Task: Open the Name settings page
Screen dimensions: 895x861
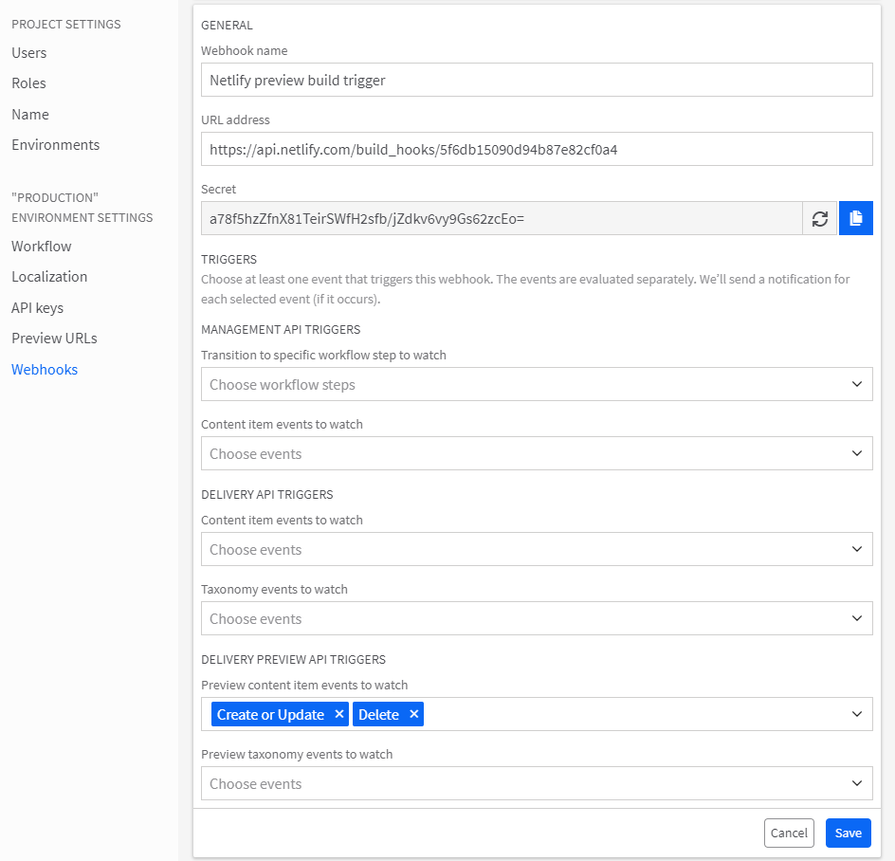Action: [30, 114]
